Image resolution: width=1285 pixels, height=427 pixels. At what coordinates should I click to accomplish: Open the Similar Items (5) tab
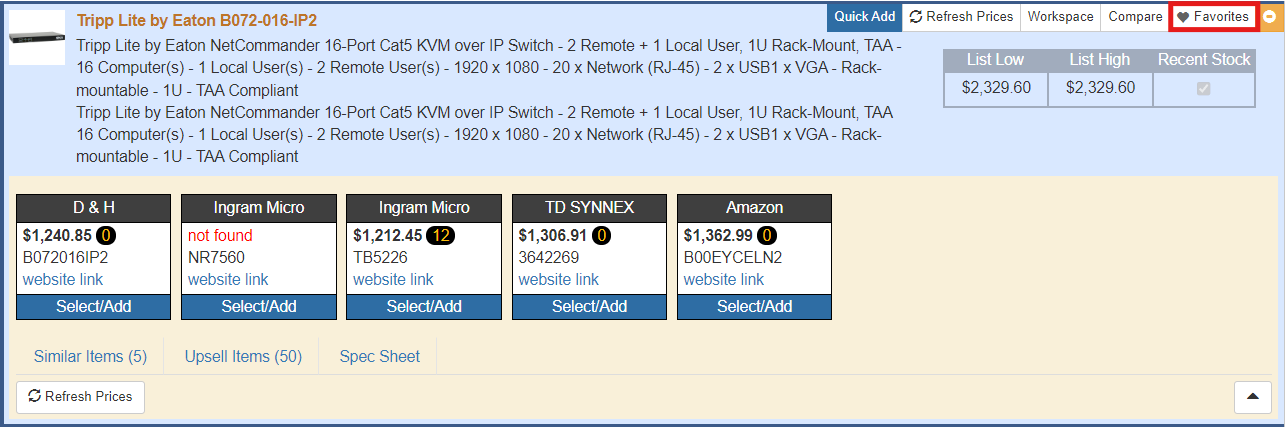click(90, 356)
